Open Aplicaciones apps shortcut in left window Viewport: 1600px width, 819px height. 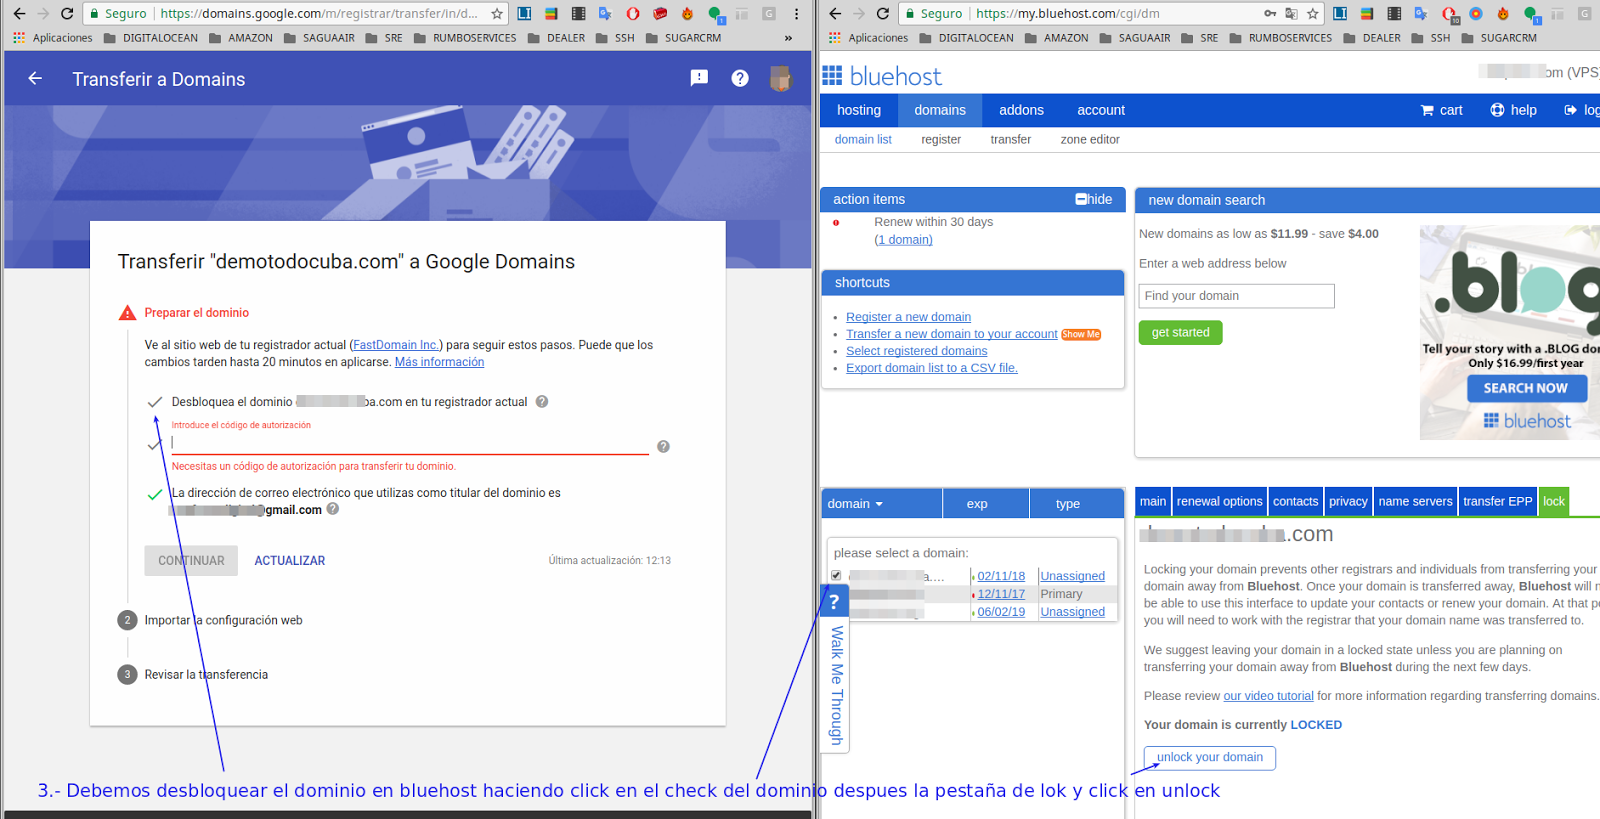(53, 38)
